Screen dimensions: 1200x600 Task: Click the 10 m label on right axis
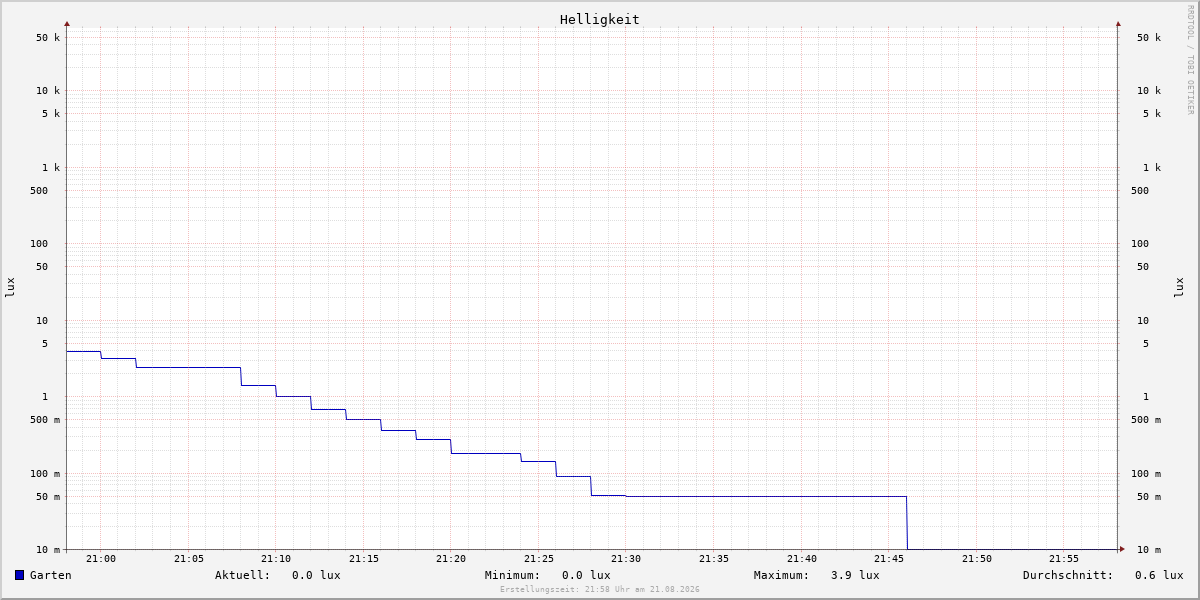coord(1149,550)
